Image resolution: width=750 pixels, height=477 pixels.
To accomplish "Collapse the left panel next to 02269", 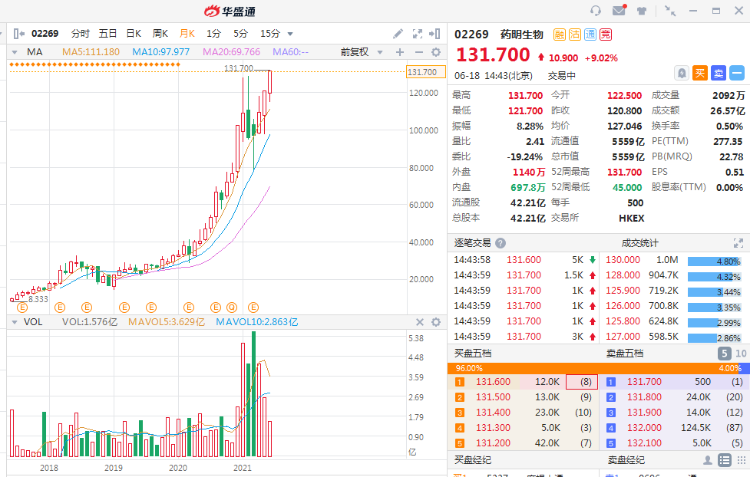I will pyautogui.click(x=19, y=33).
